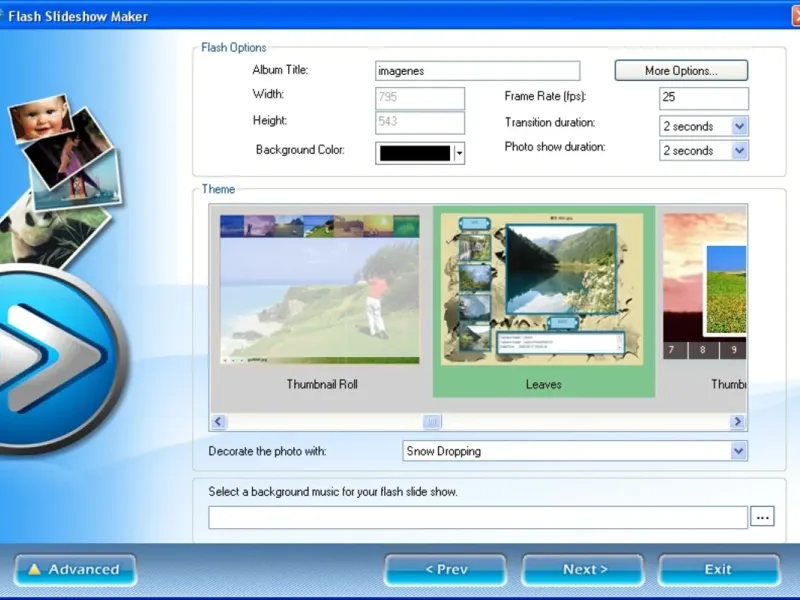Image resolution: width=800 pixels, height=600 pixels.
Task: Proceed with the Next button
Action: pos(583,569)
